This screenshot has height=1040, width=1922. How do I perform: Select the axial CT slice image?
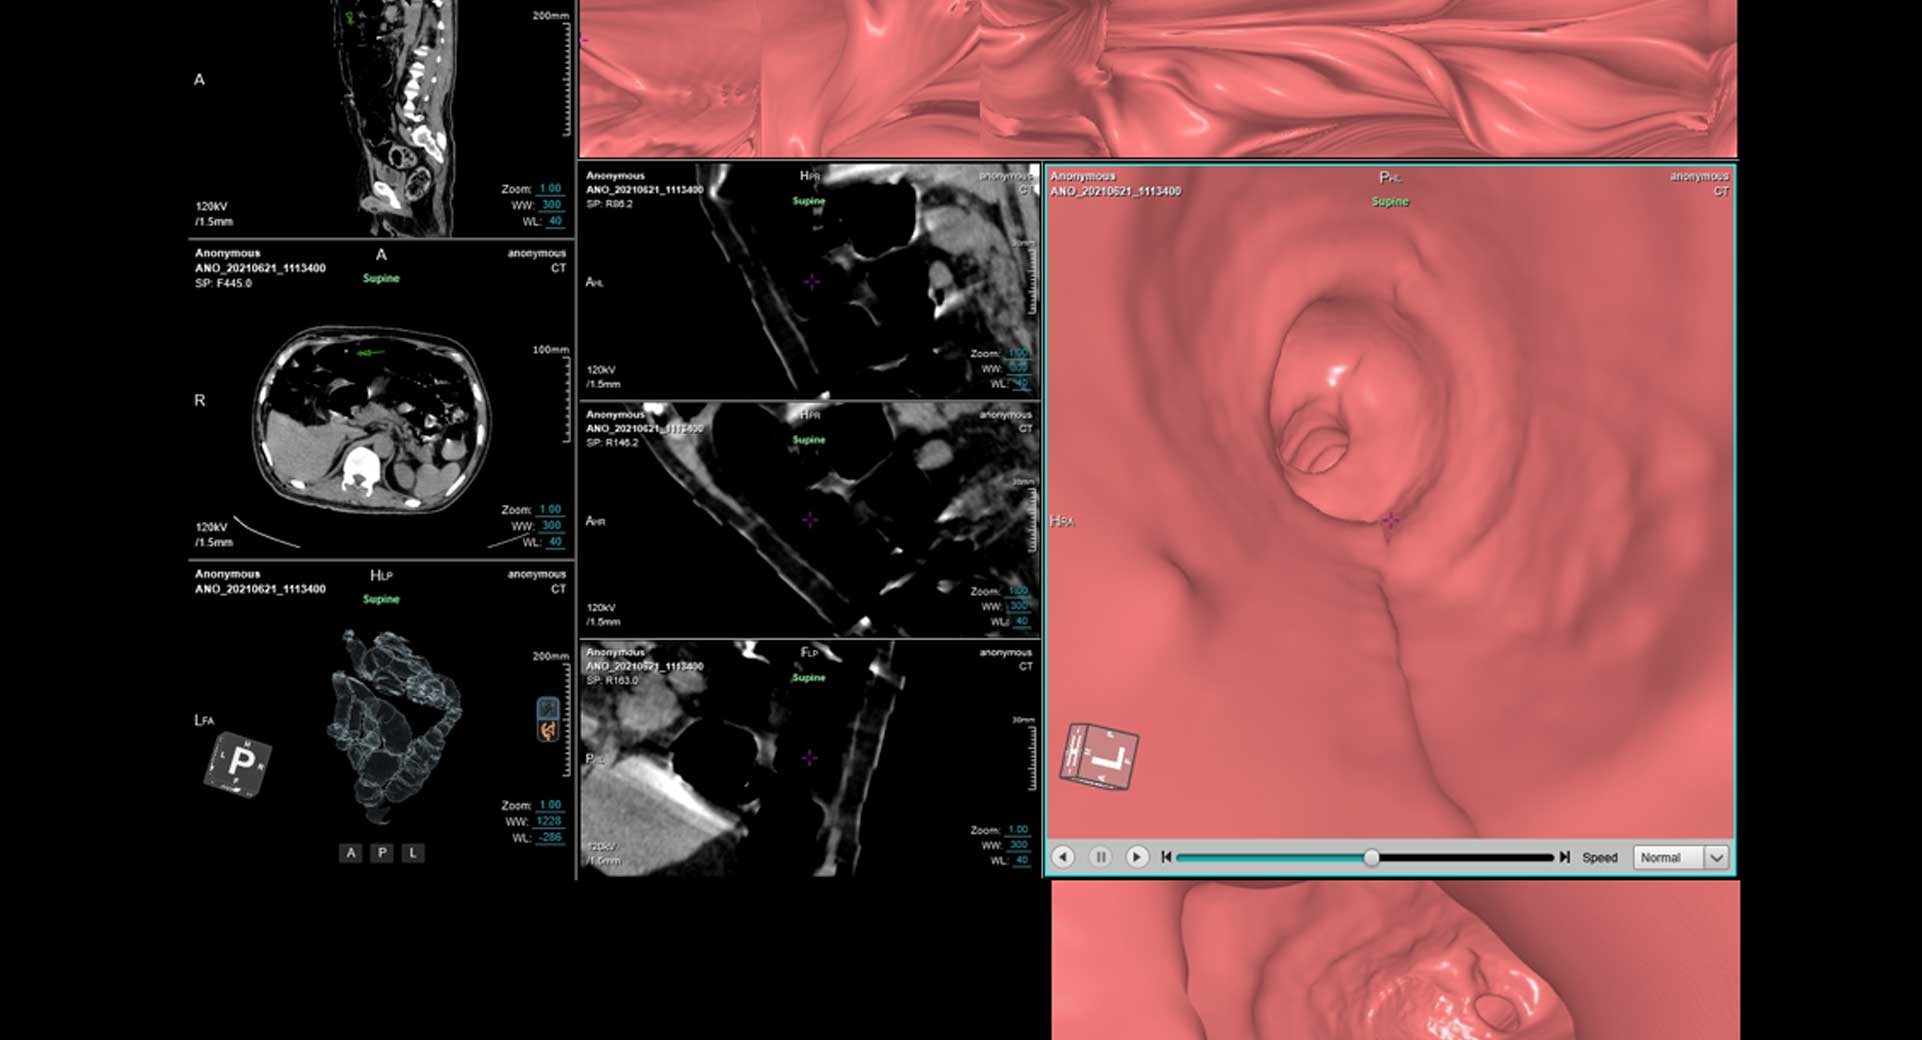[372, 420]
